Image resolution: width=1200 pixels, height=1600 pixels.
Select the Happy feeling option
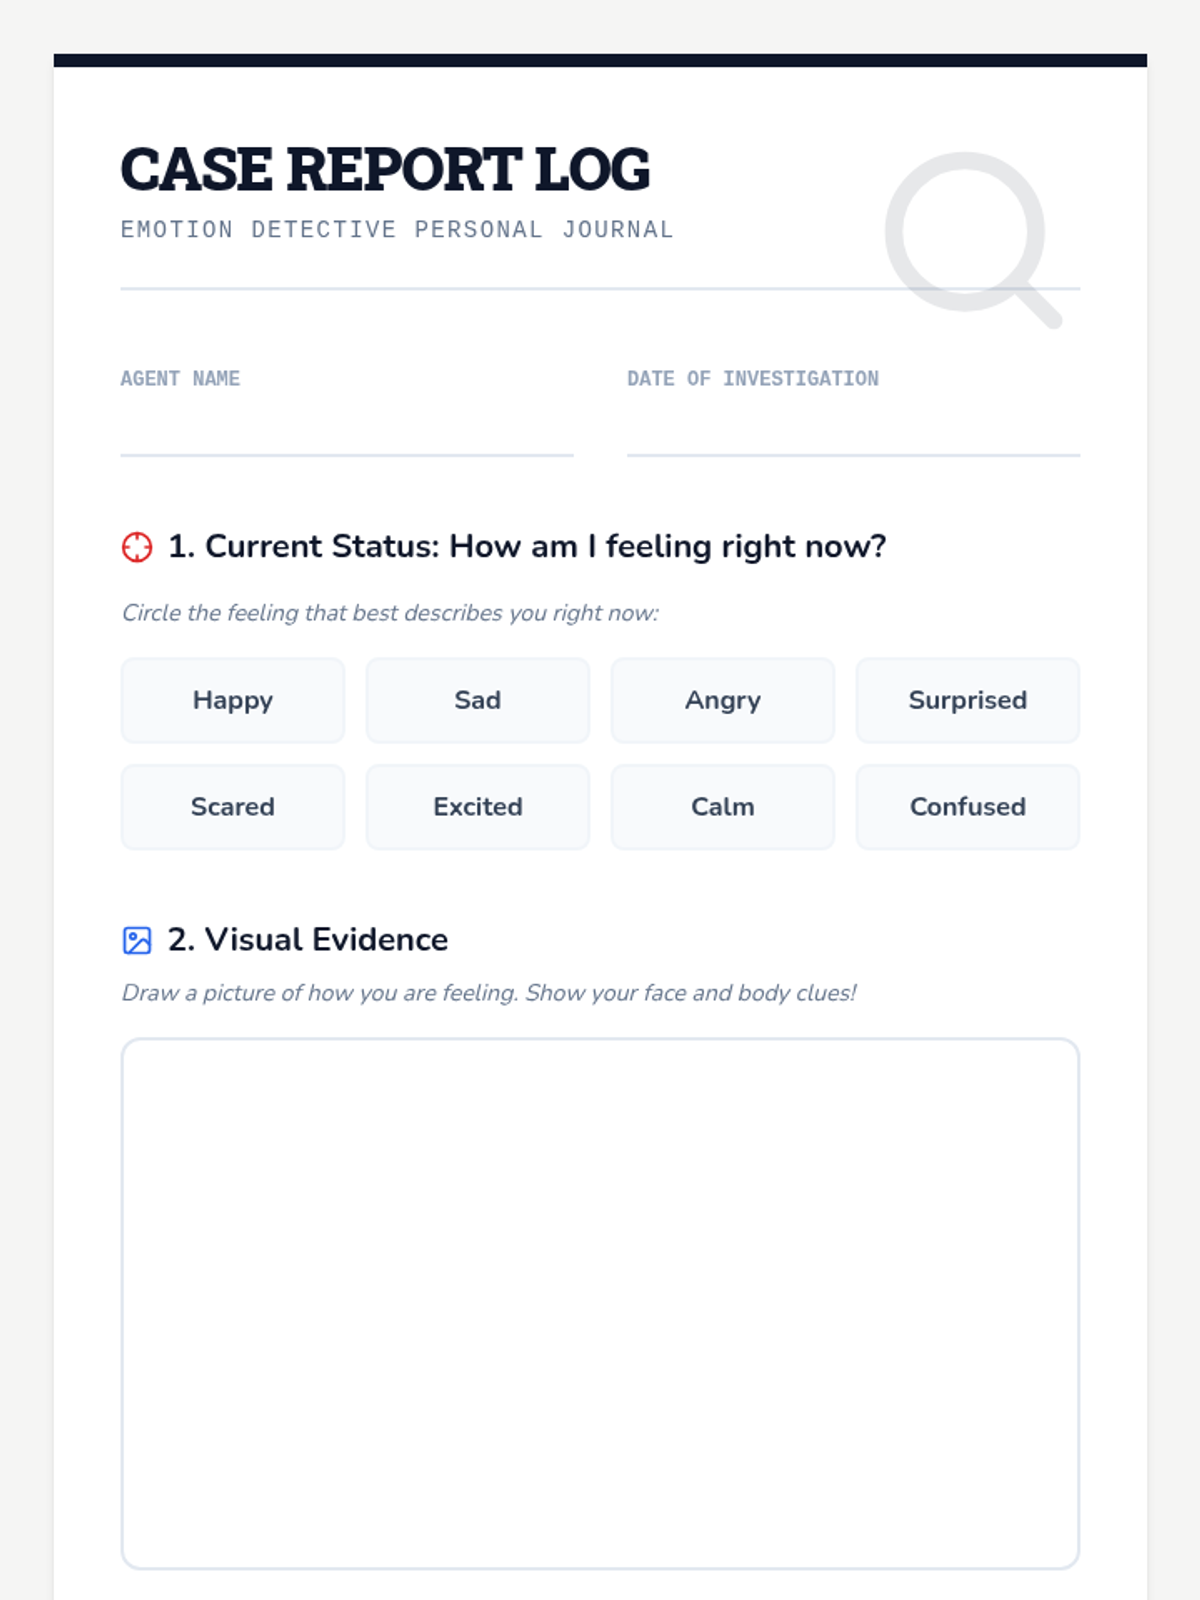[x=233, y=700]
